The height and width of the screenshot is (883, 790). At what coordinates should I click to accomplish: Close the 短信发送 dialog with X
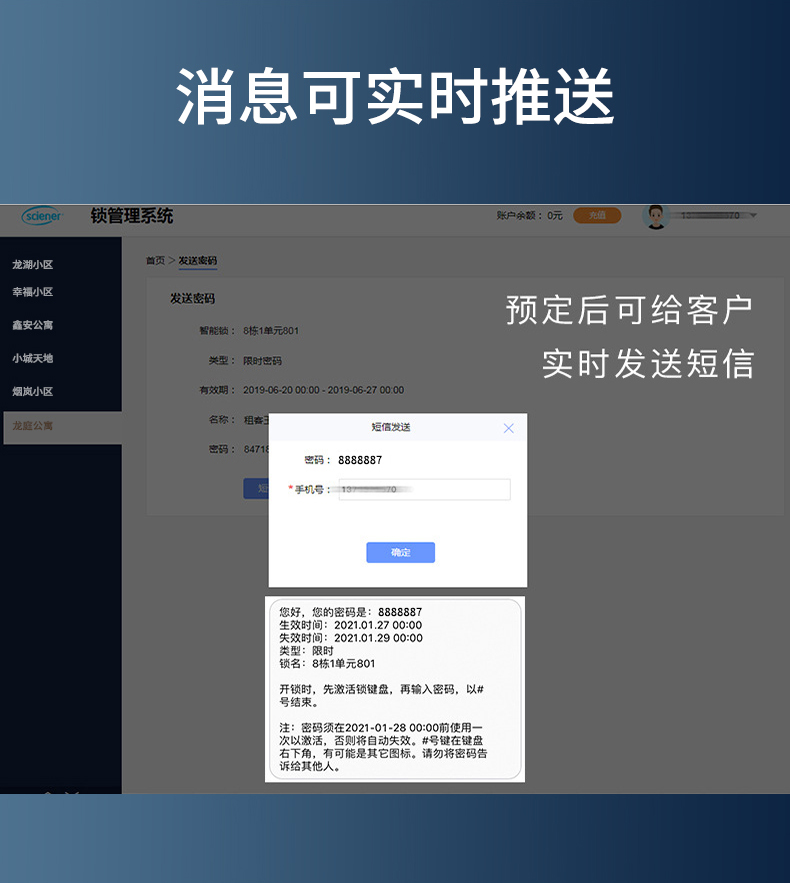(x=508, y=428)
